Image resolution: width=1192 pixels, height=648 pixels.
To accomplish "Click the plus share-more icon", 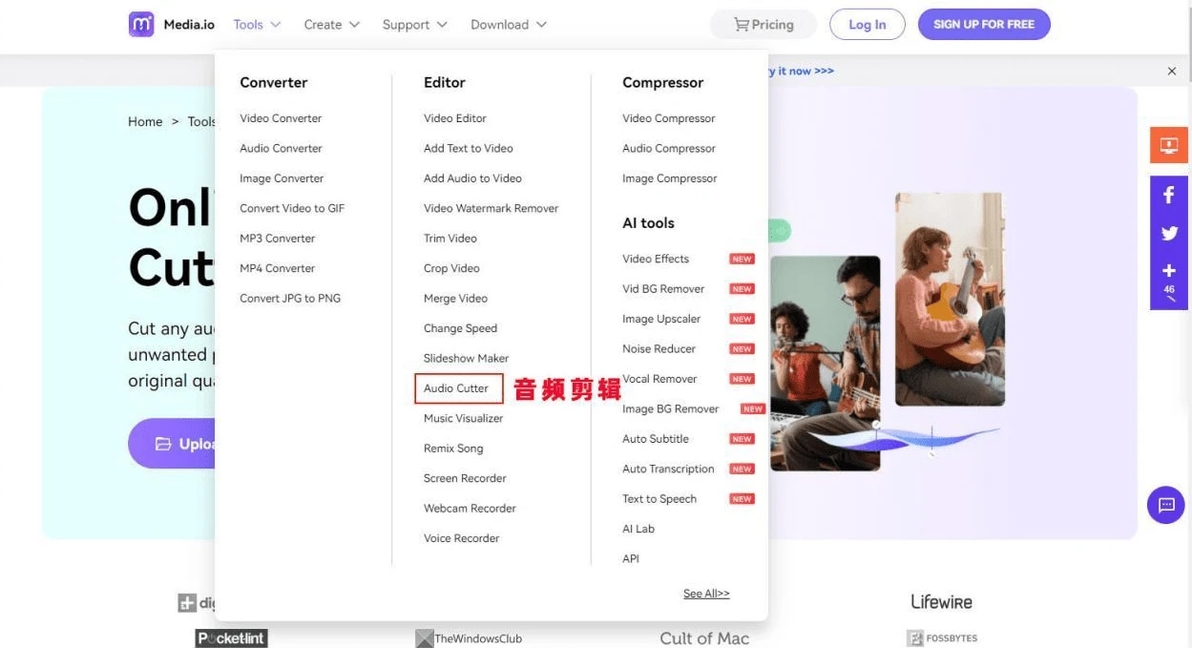I will coord(1168,271).
